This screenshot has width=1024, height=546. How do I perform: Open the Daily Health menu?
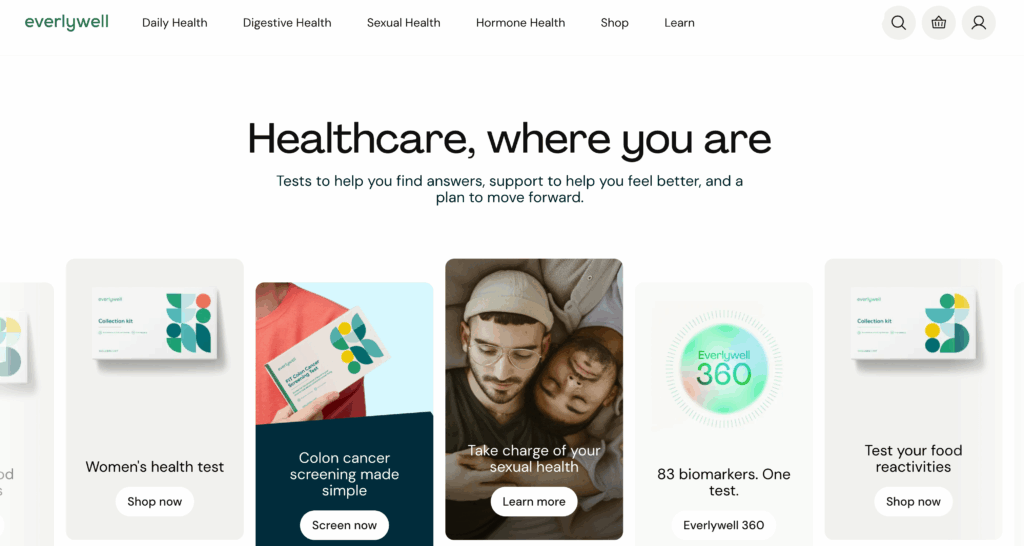pos(174,23)
